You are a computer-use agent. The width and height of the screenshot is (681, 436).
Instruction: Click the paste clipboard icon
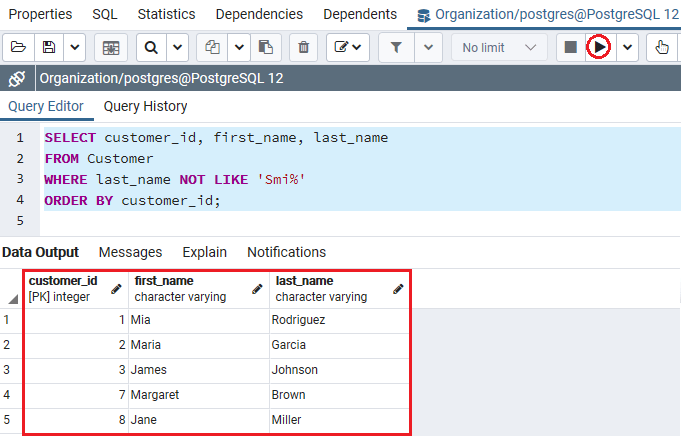click(265, 47)
